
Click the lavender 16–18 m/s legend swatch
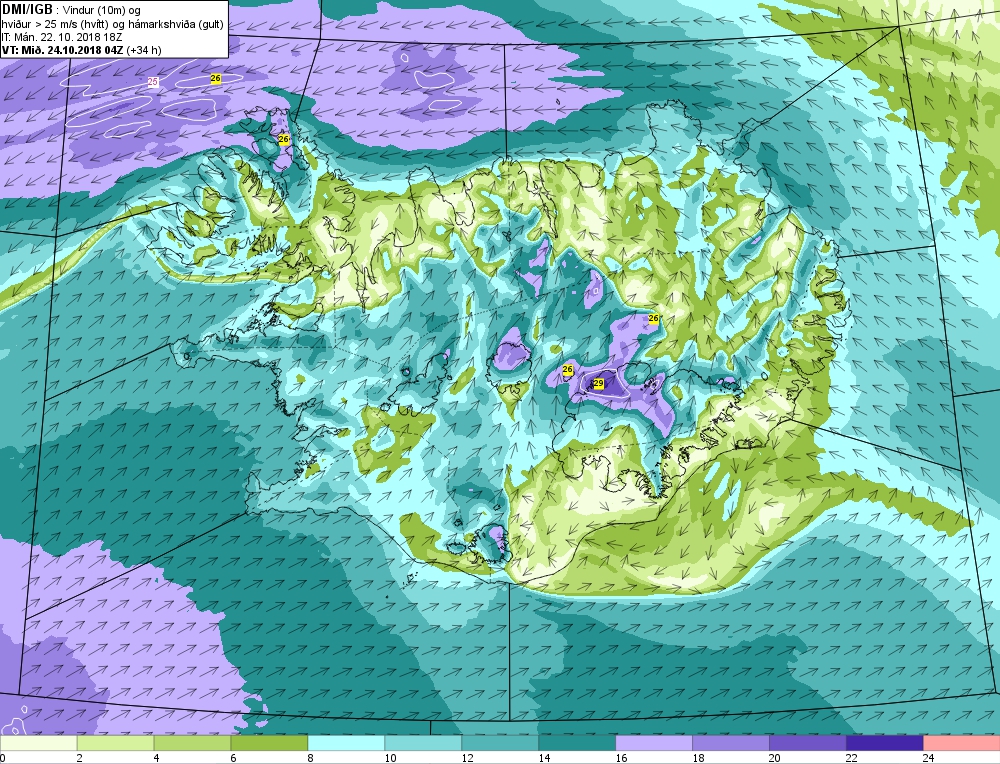coord(654,743)
